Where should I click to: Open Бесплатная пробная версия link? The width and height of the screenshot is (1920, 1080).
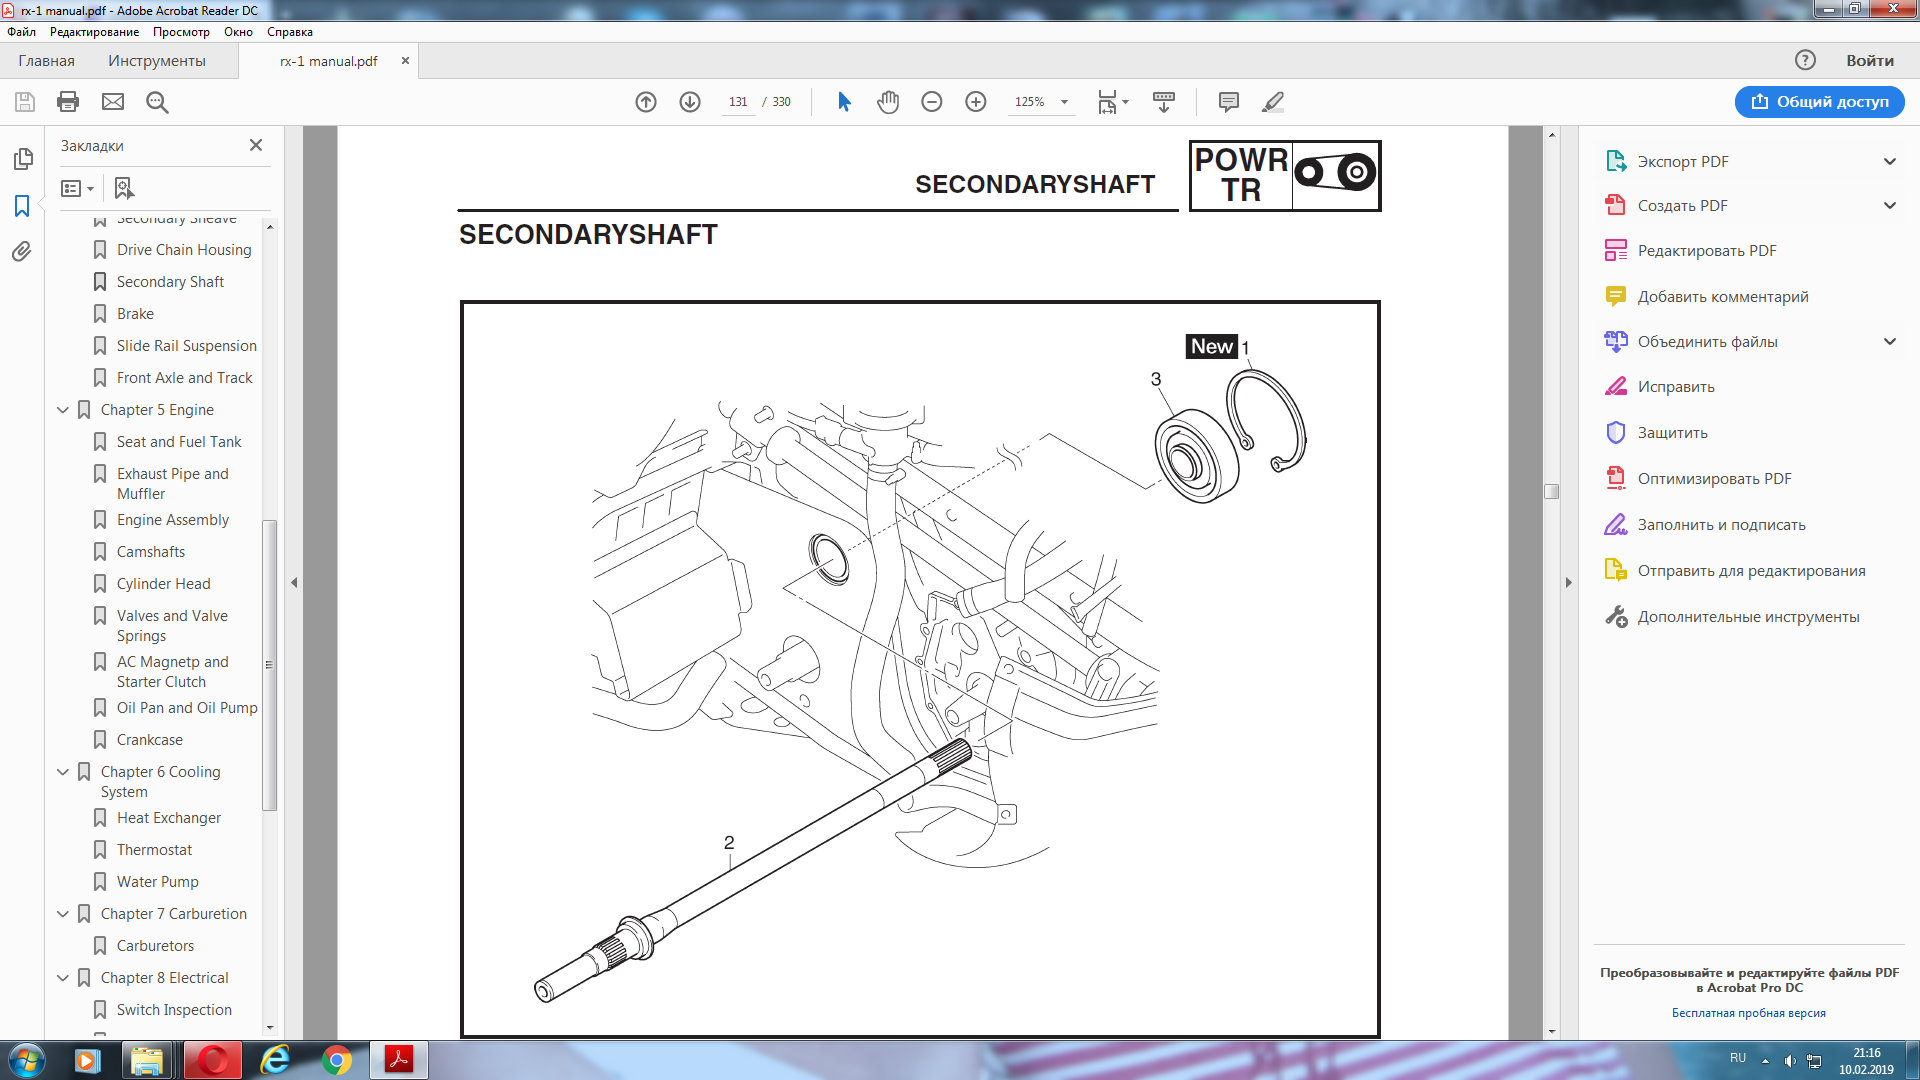pyautogui.click(x=1748, y=1013)
